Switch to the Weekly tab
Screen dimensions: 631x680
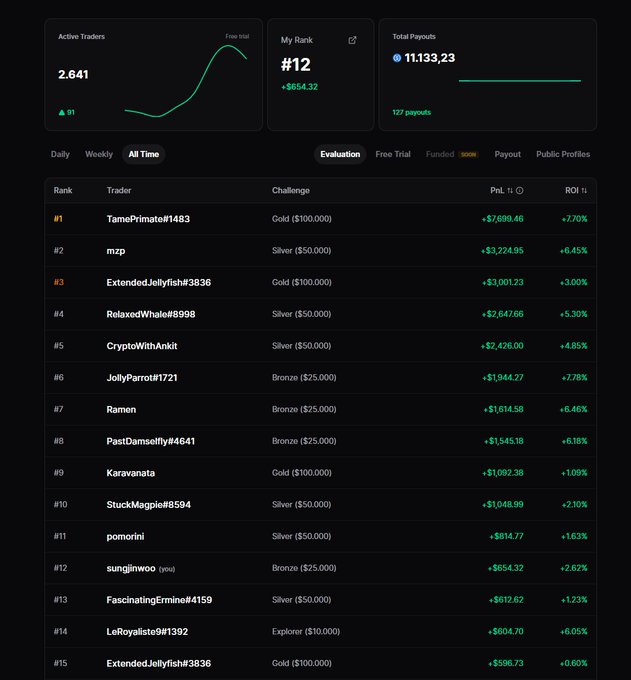[99, 154]
